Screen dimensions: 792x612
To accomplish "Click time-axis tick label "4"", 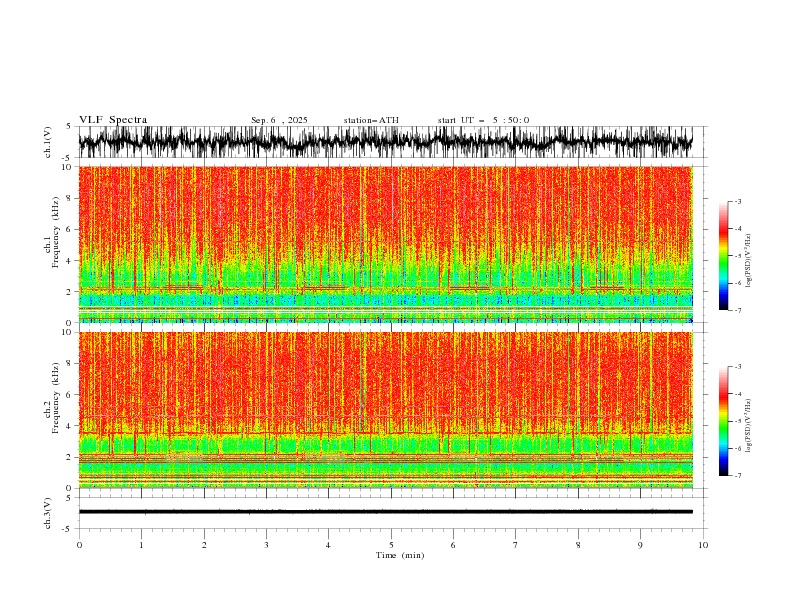I will point(328,545).
